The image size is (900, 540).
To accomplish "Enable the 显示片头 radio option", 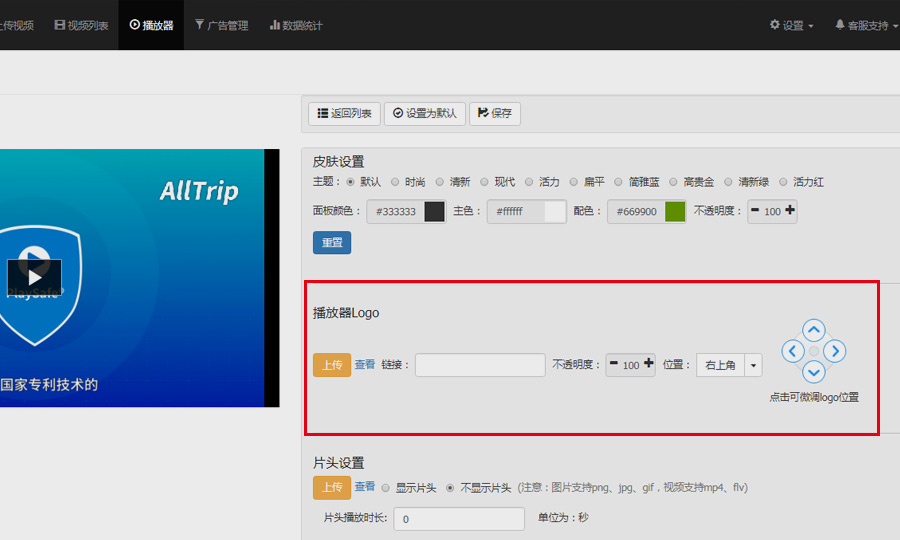I will (x=386, y=488).
